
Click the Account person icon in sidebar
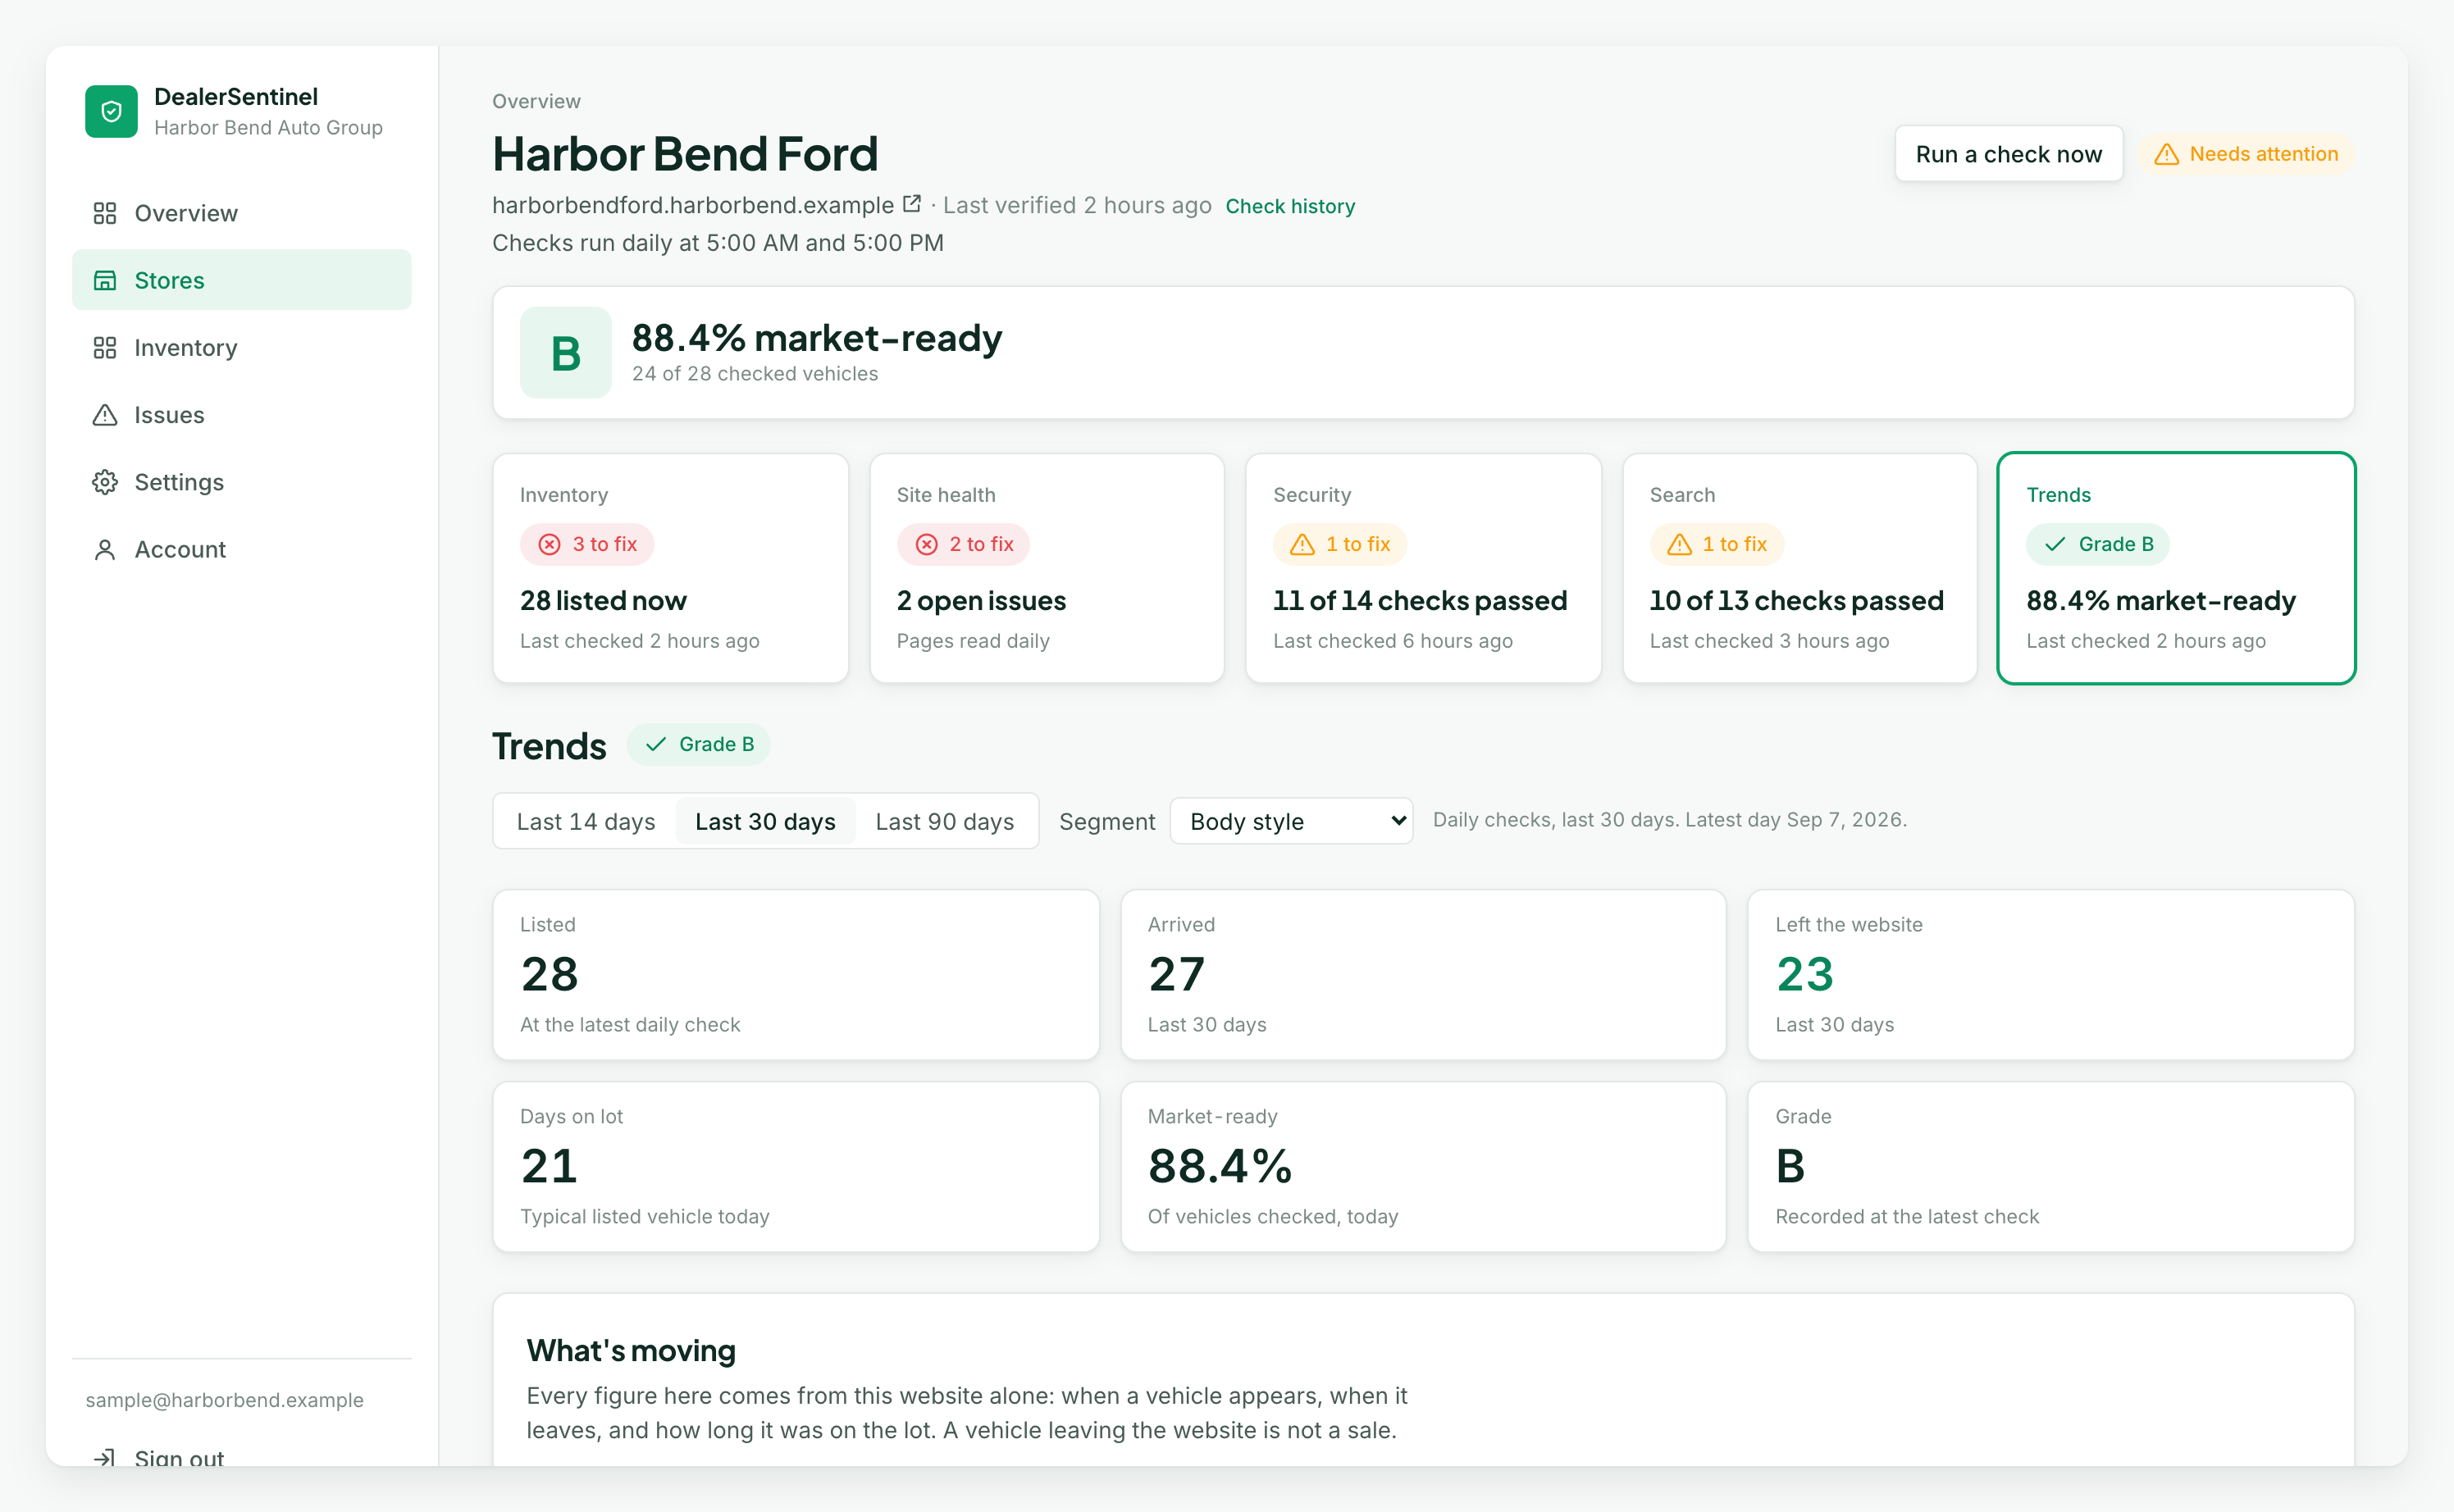(x=105, y=549)
